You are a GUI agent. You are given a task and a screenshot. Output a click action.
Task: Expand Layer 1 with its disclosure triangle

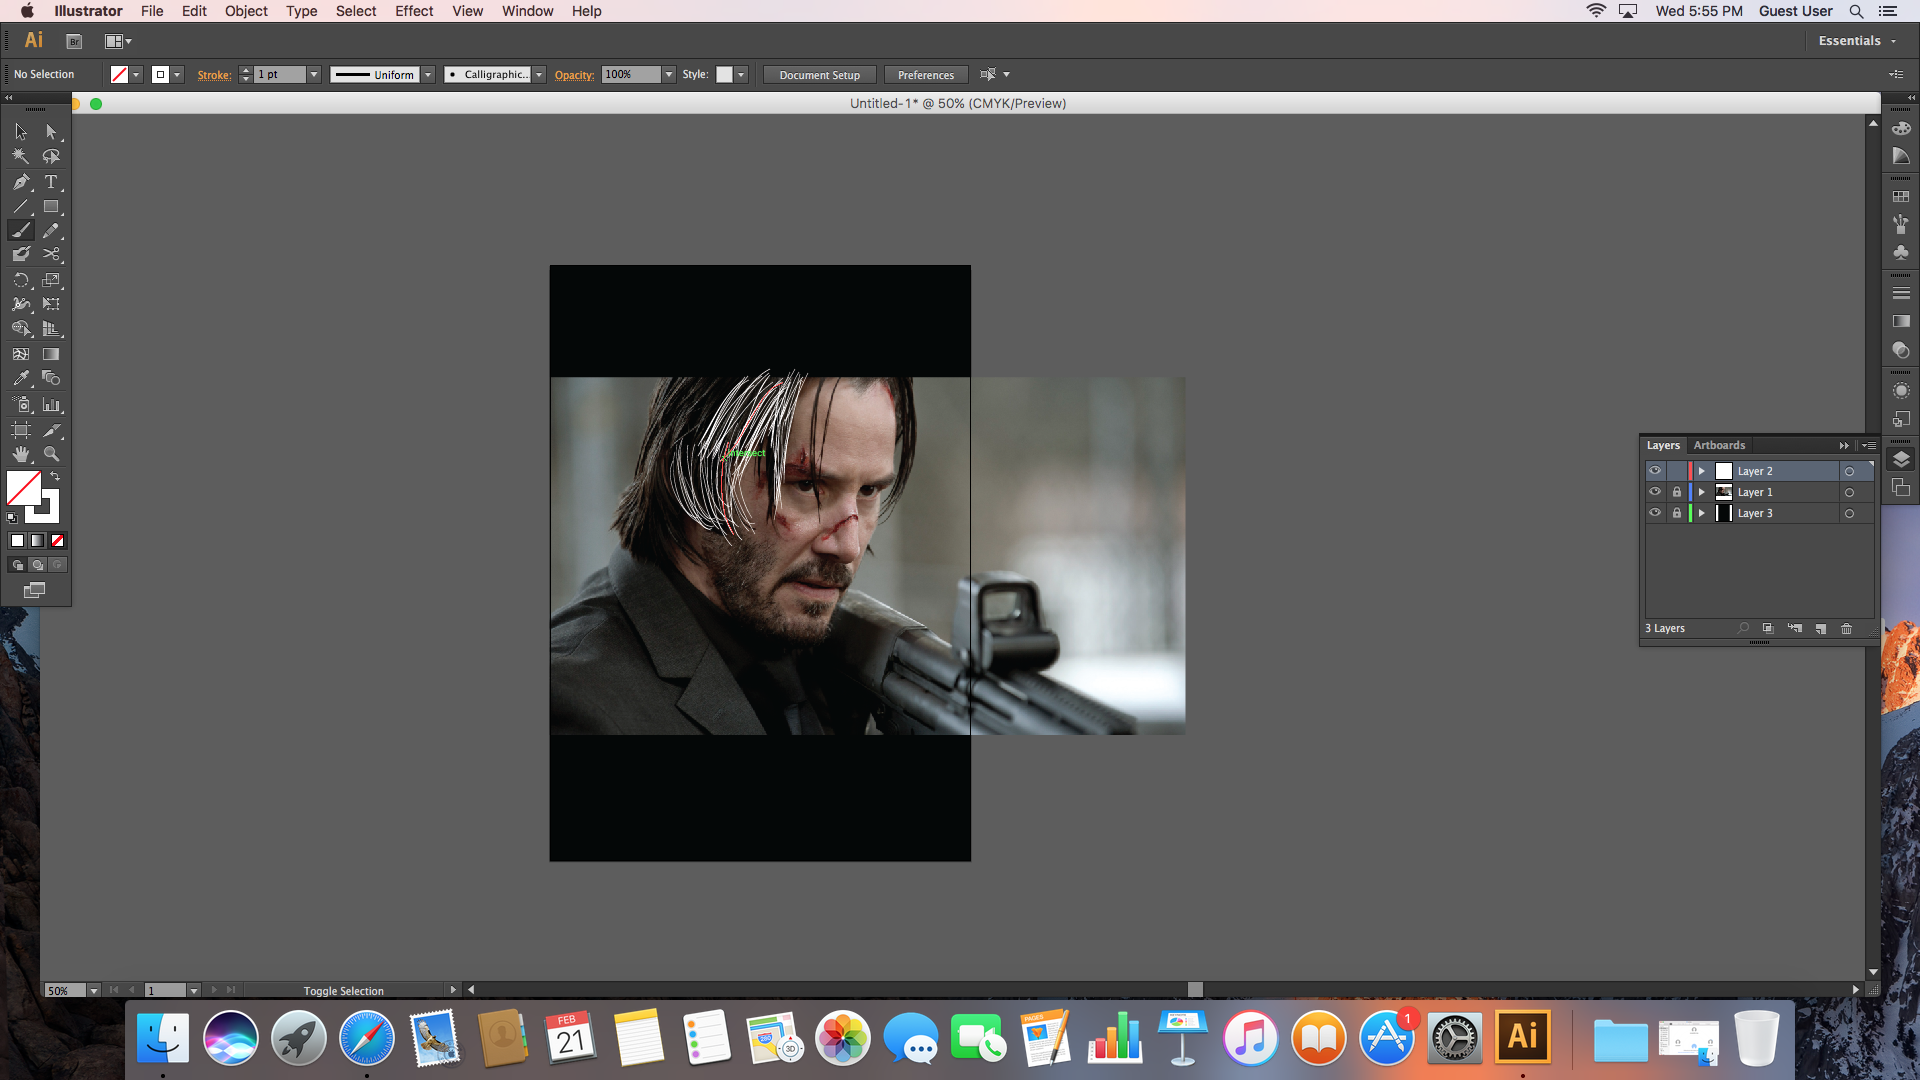1701,491
